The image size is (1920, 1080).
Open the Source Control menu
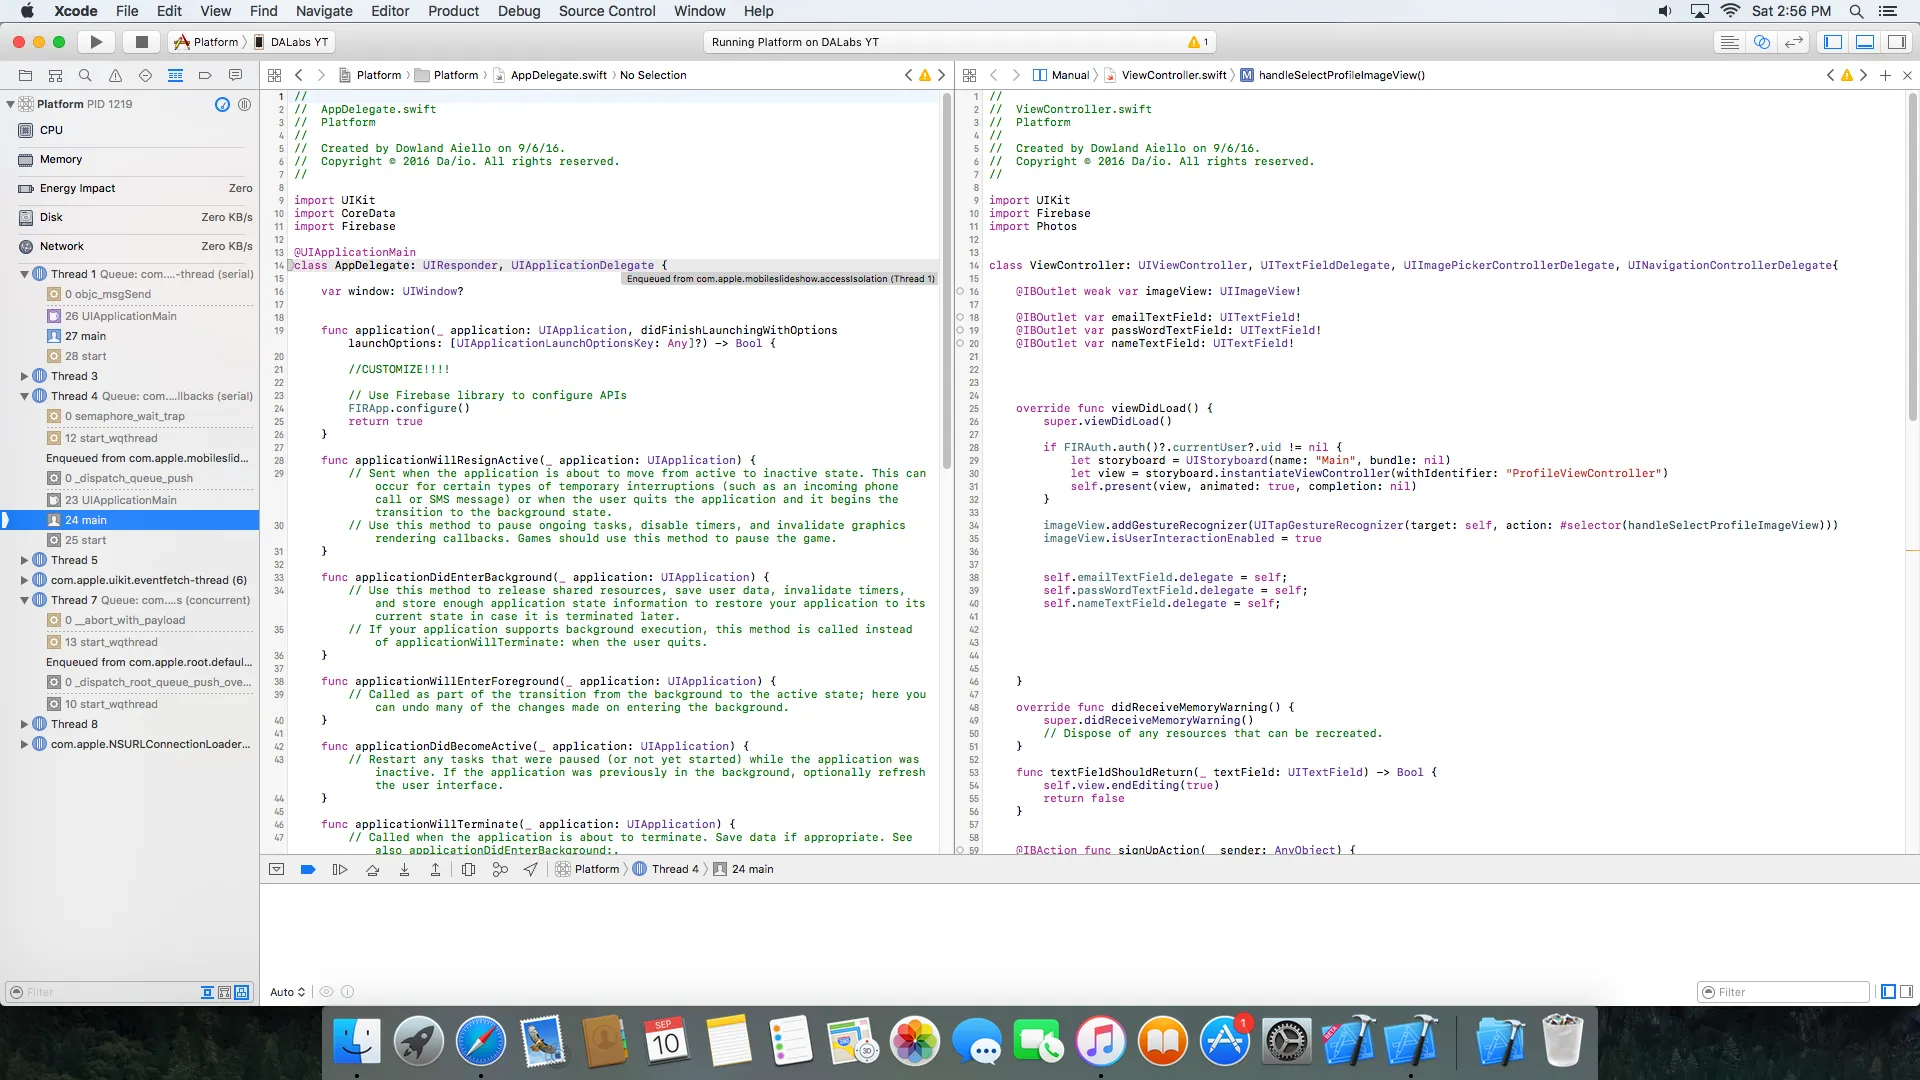(607, 11)
